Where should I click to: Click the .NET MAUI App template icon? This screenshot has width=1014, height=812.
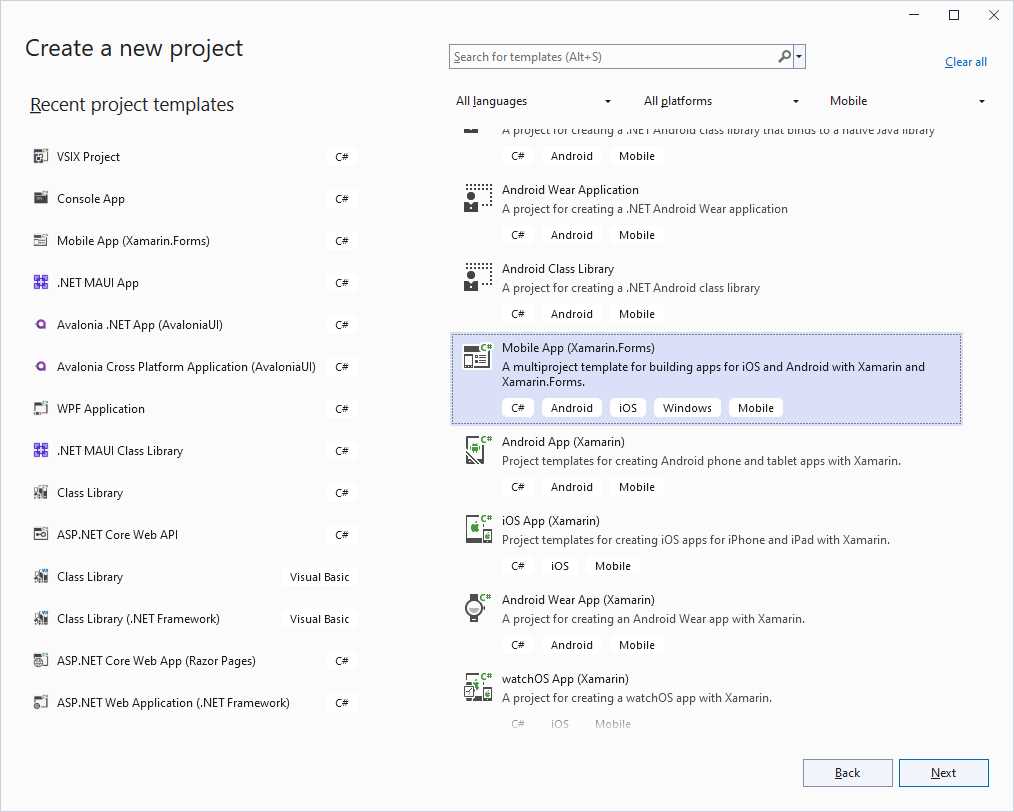pyautogui.click(x=41, y=282)
